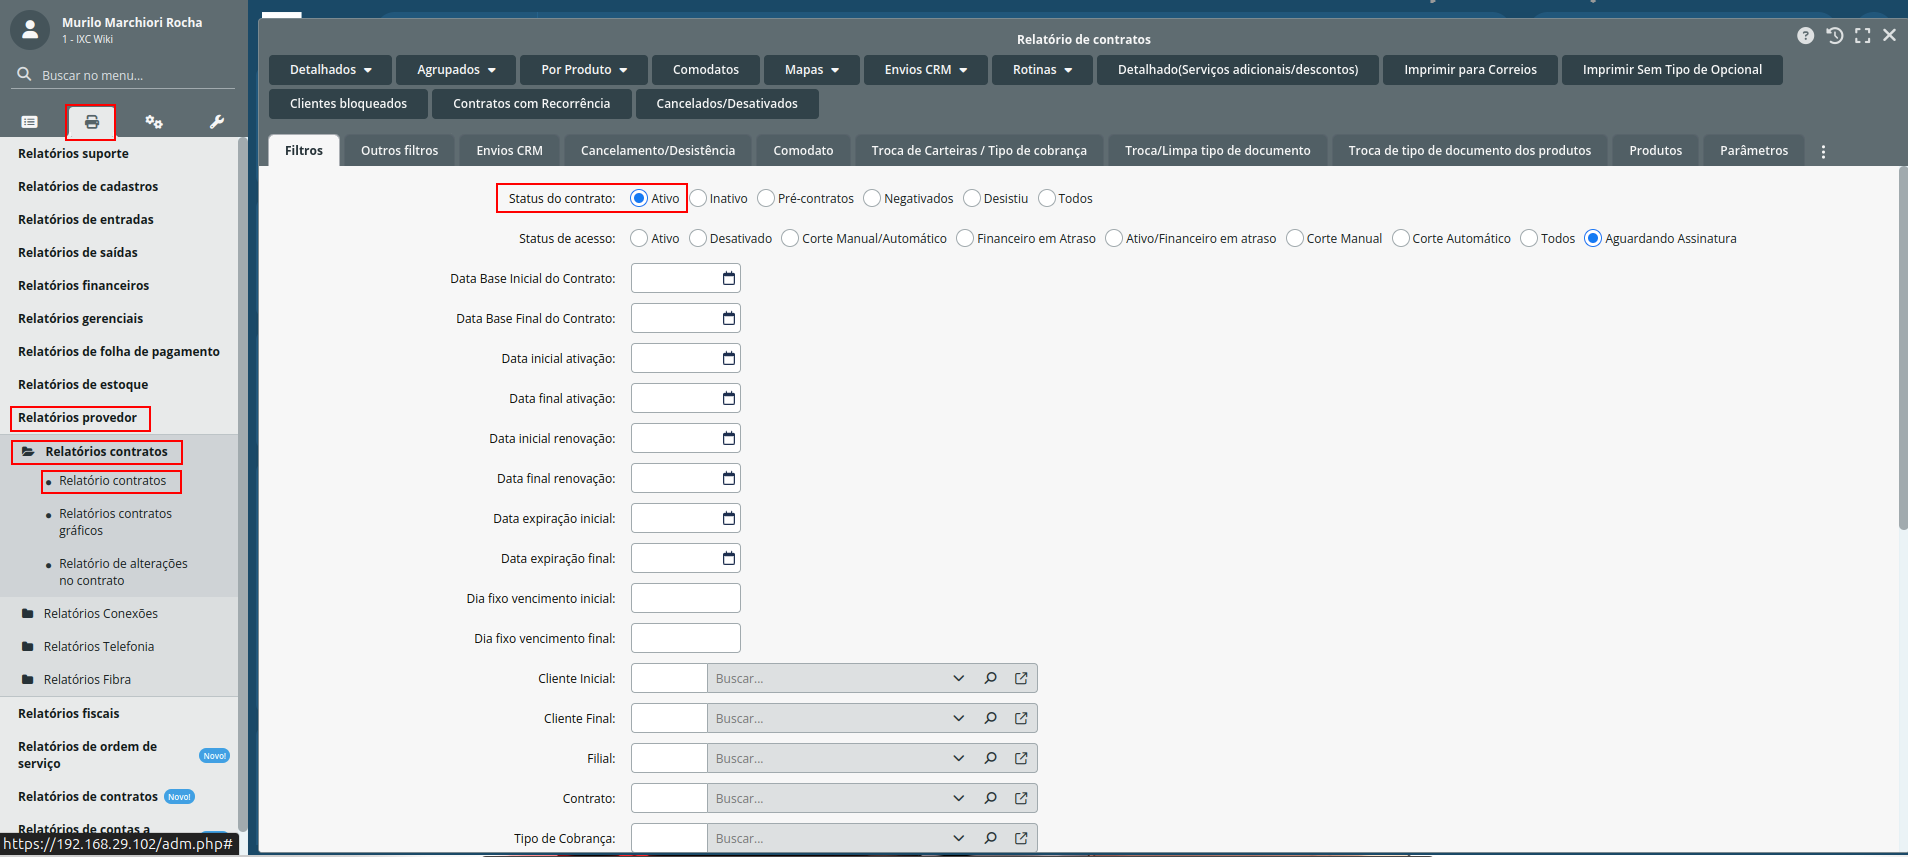The image size is (1908, 857).
Task: Open the wrench tools sidebar icon
Action: click(216, 122)
